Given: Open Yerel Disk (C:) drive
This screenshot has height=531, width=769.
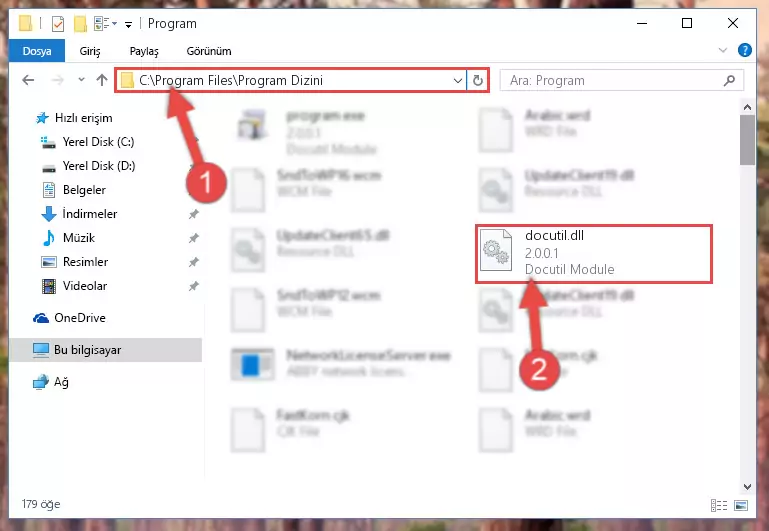Looking at the screenshot, I should [98, 142].
